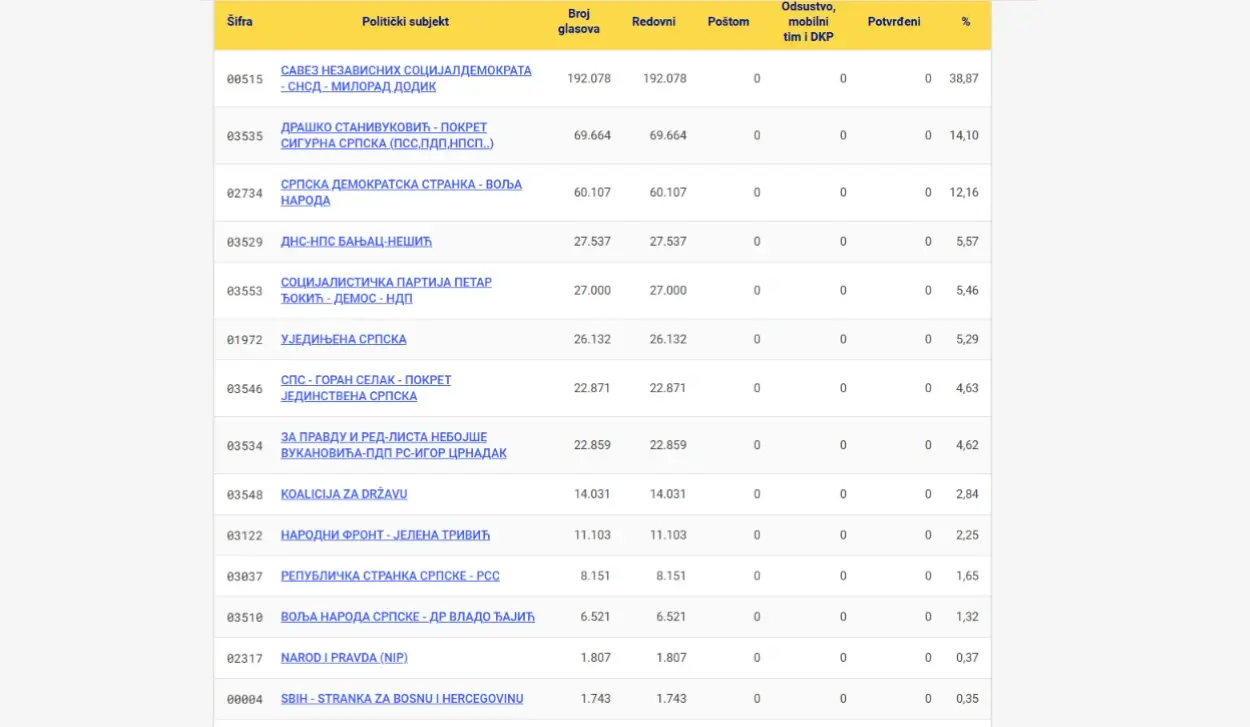Open СОЦИЈАЛИСТИЧКА ПАРТИЈА ПЕТАР ЂОКИЋ link

[386, 290]
